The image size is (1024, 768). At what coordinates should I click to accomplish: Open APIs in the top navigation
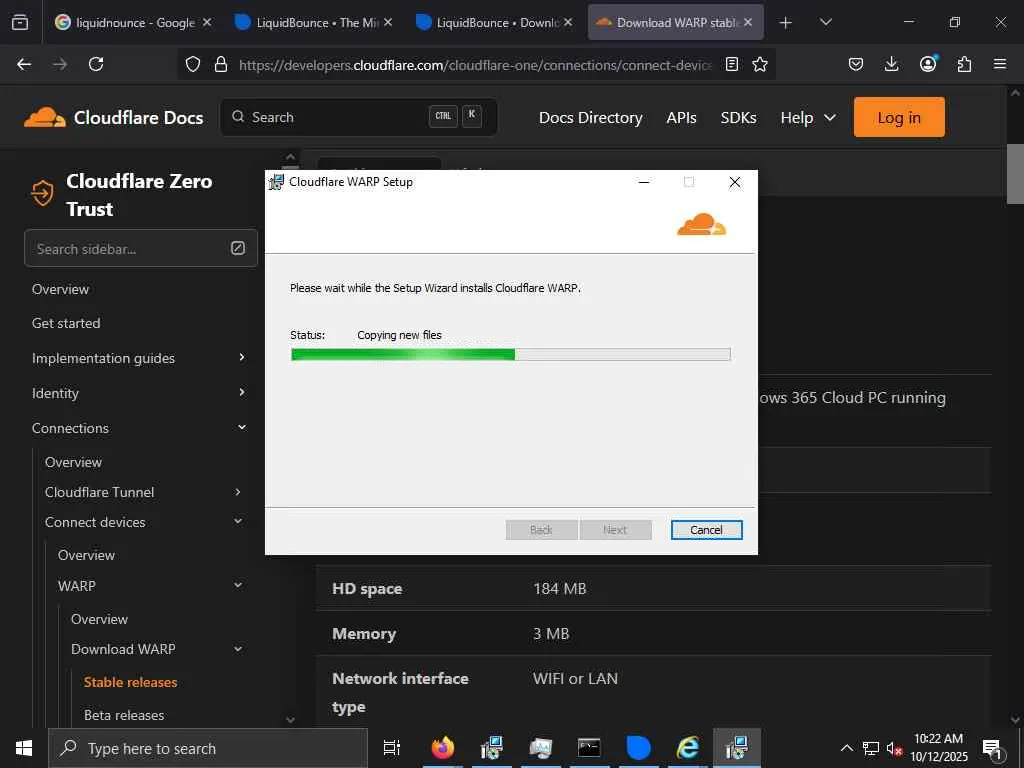681,118
